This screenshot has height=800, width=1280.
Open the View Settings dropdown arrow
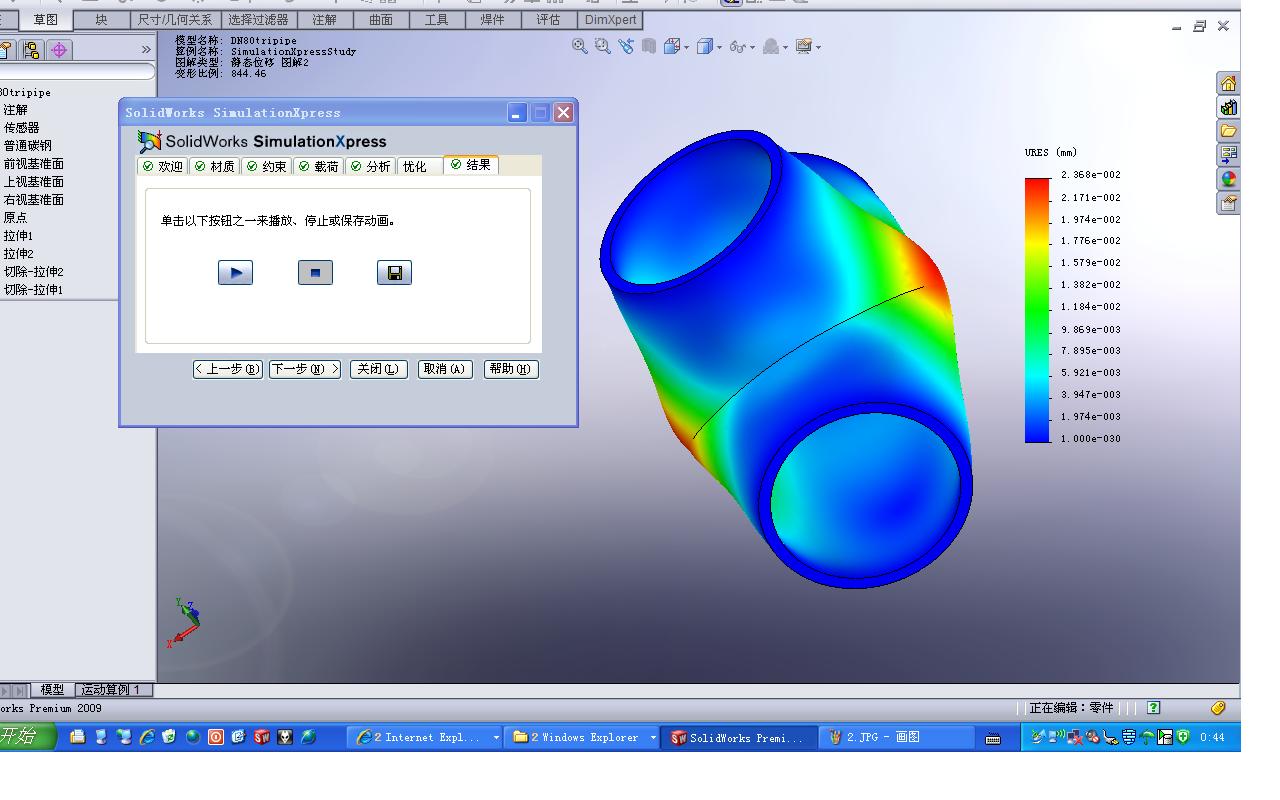tap(818, 47)
